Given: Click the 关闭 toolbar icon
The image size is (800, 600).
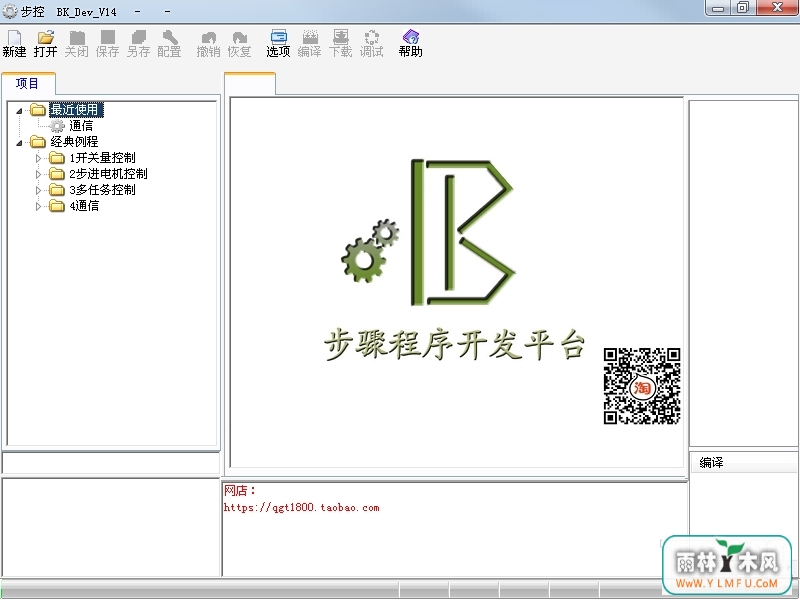Looking at the screenshot, I should (77, 43).
